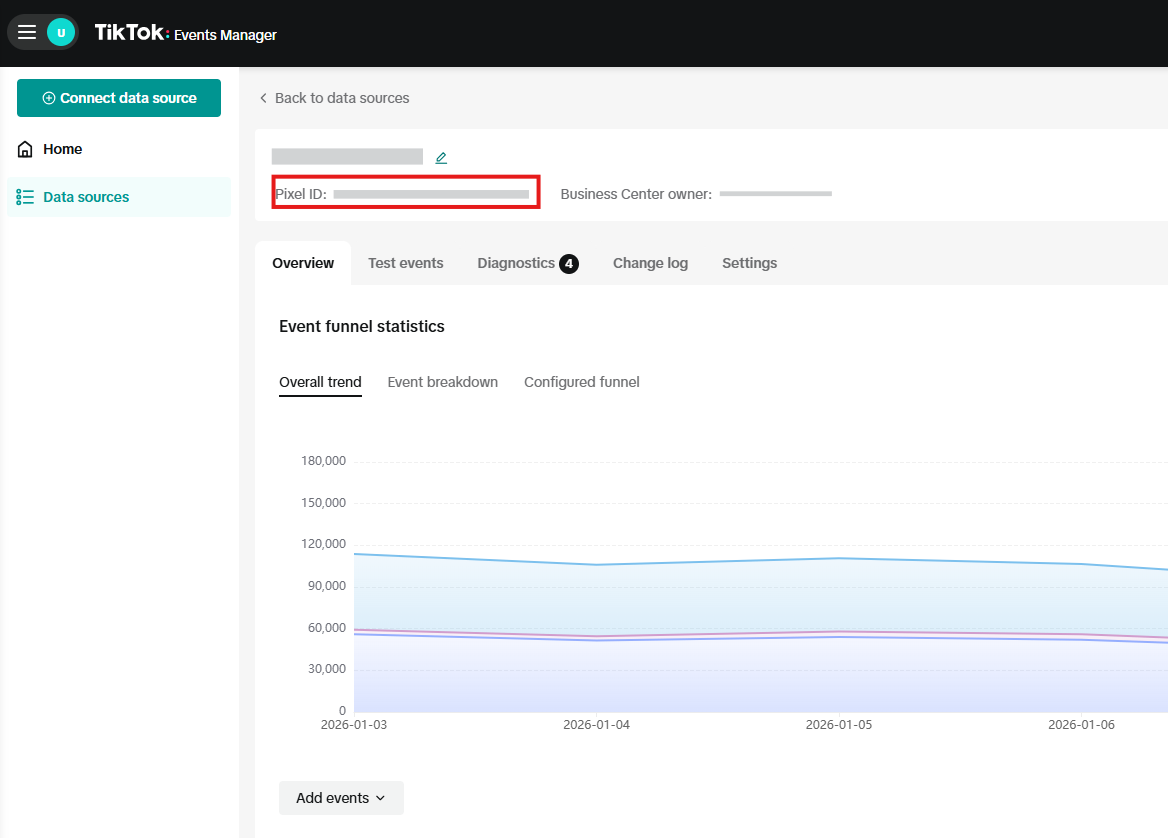Switch to the Change log tab

[650, 263]
